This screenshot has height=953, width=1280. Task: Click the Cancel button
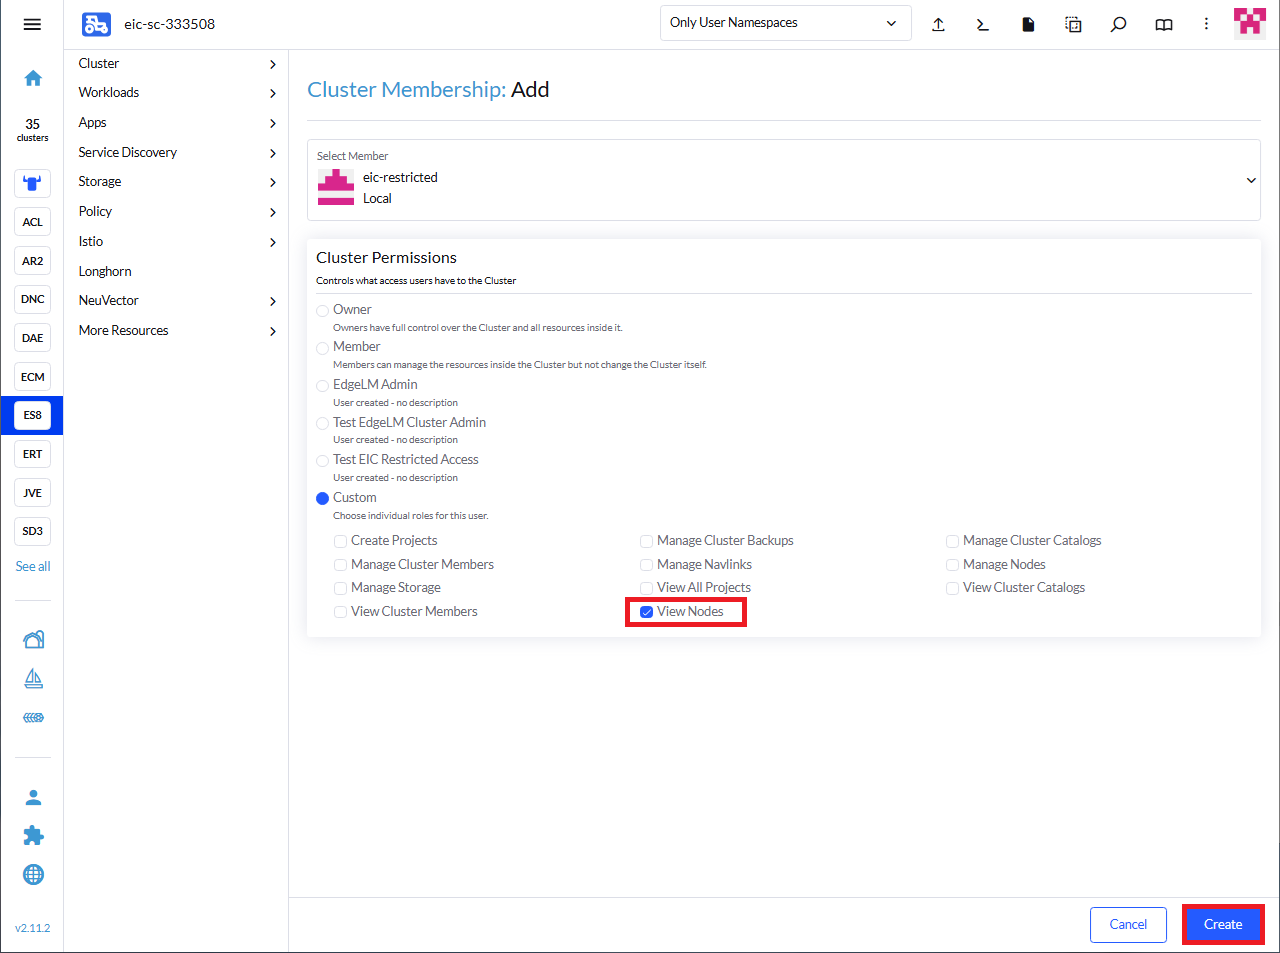coord(1128,924)
